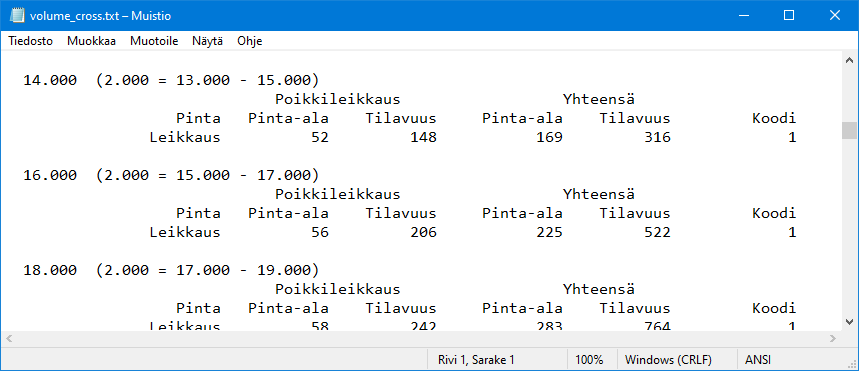Click the horizontal scrollbar track
The height and width of the screenshot is (371, 859).
pos(420,339)
